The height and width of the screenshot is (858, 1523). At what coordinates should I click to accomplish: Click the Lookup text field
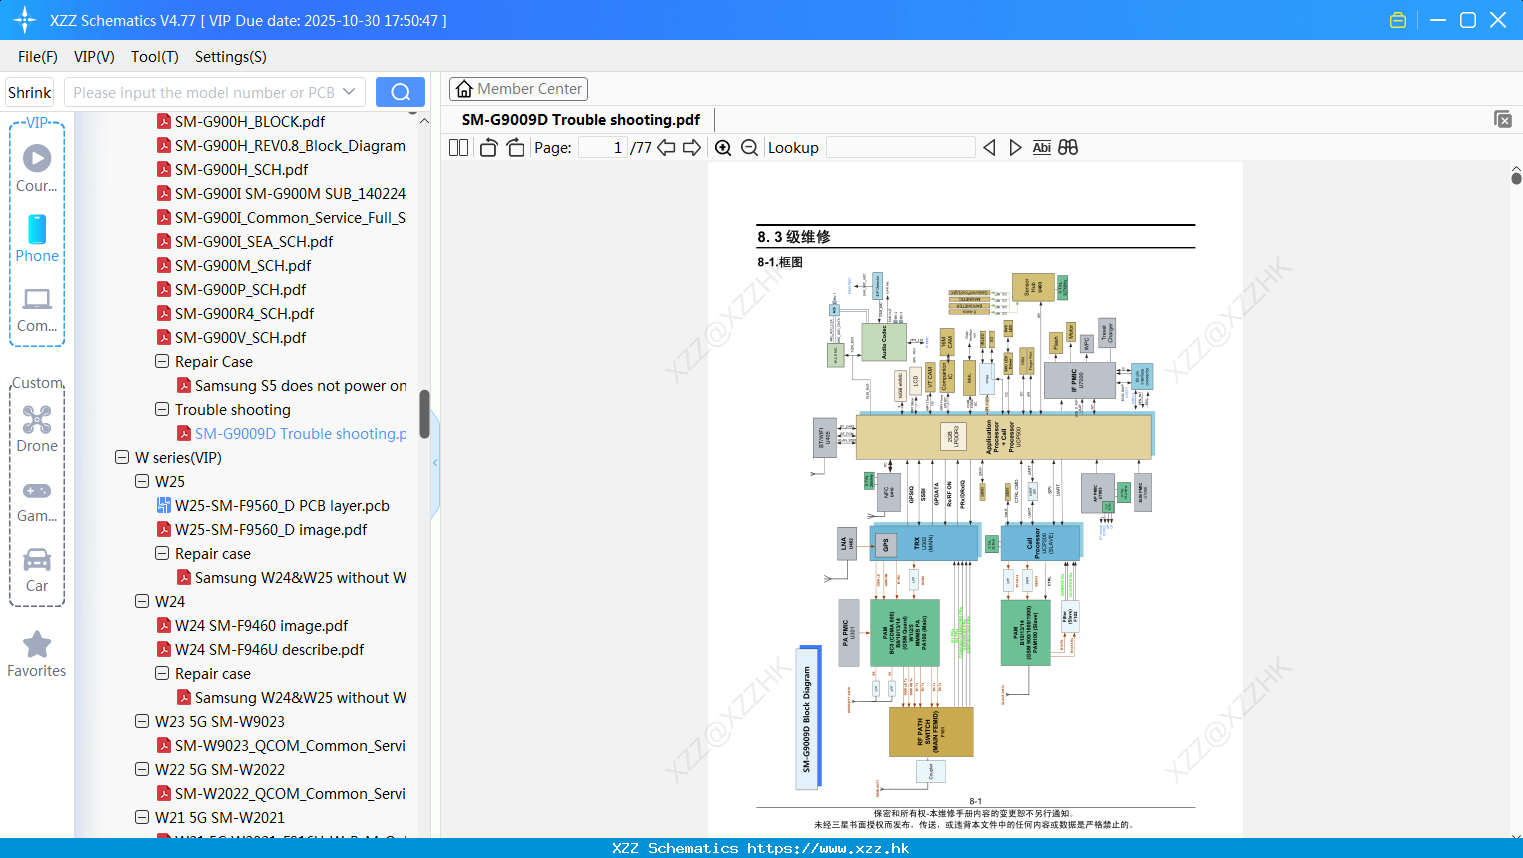tap(901, 147)
